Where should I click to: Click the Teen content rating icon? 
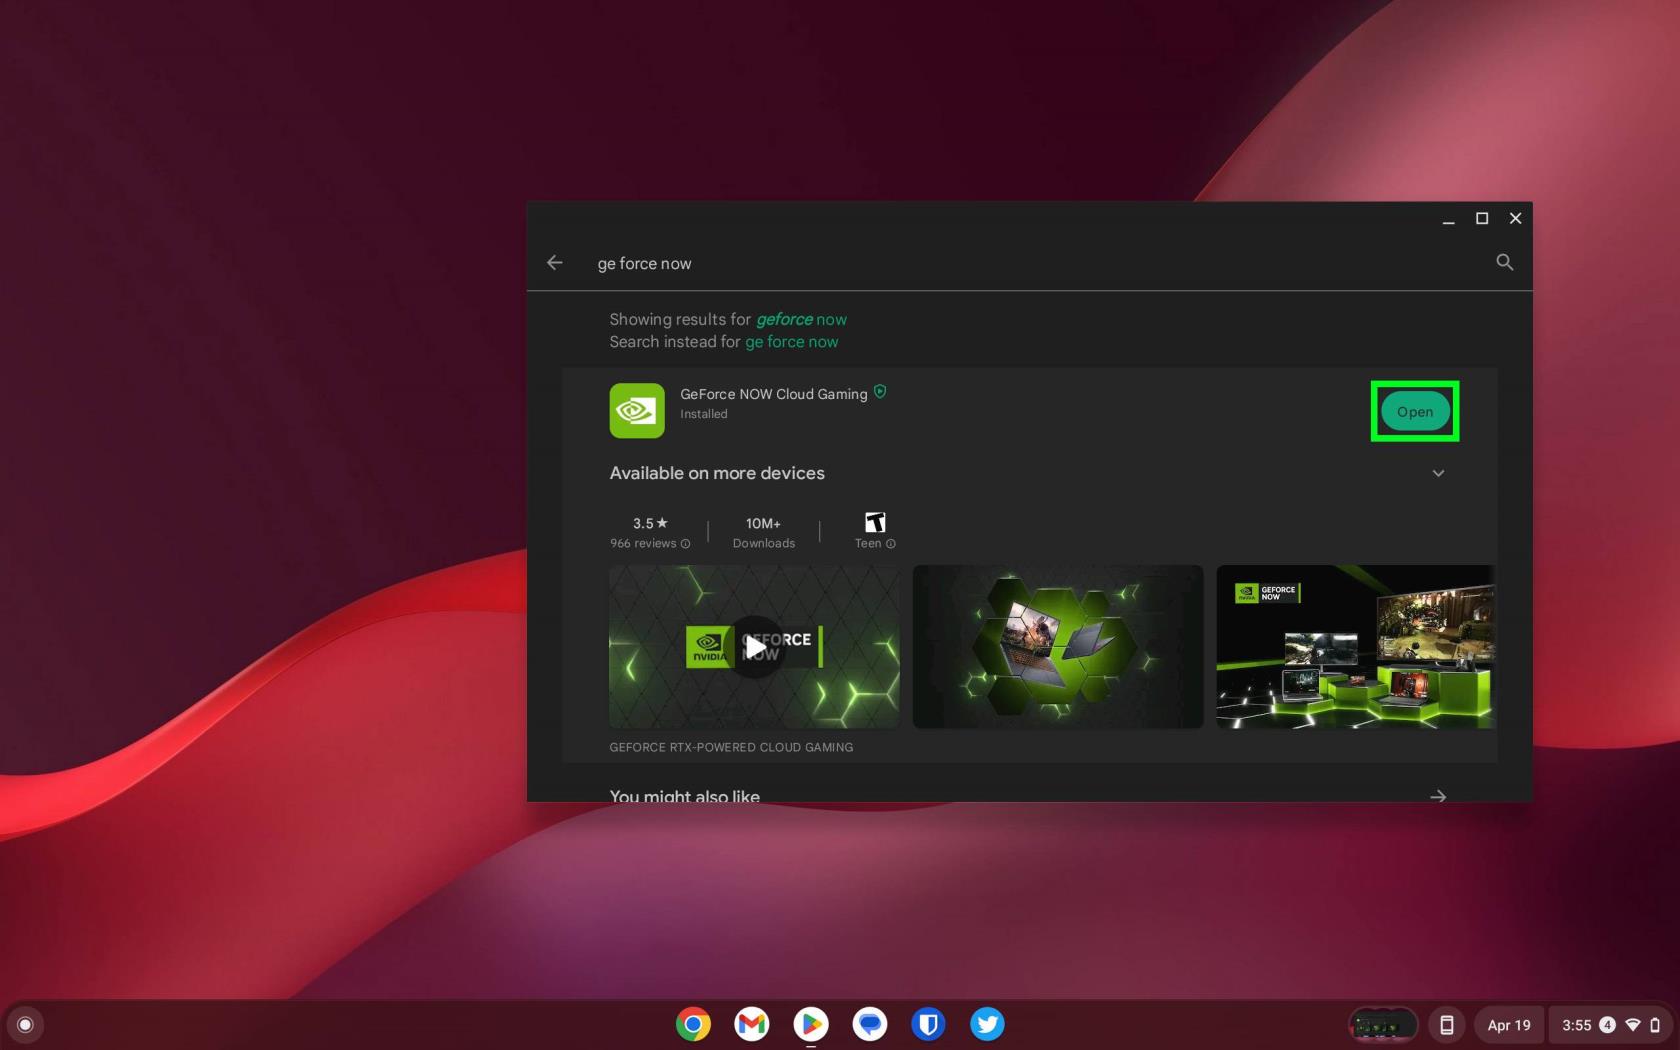click(x=875, y=522)
